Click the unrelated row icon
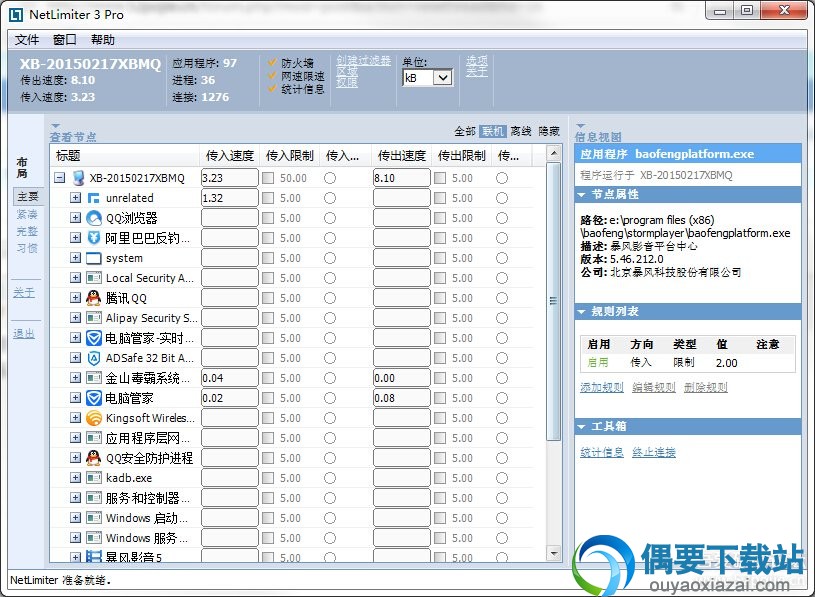815x597 pixels. (x=94, y=198)
